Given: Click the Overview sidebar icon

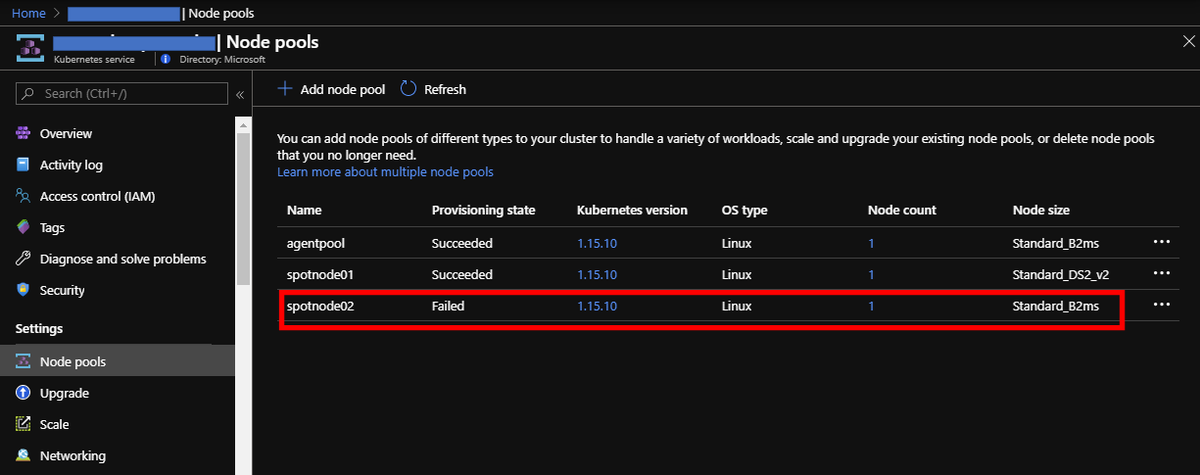Looking at the screenshot, I should [x=23, y=134].
